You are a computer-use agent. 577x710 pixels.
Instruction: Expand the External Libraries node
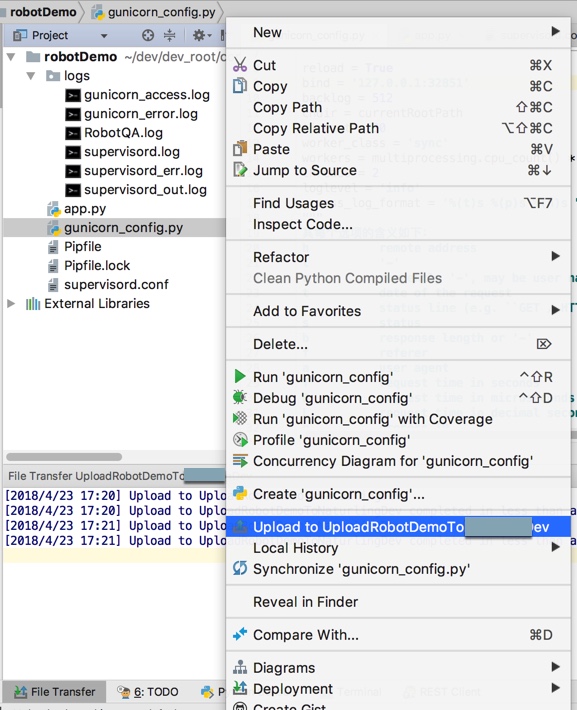pyautogui.click(x=11, y=303)
